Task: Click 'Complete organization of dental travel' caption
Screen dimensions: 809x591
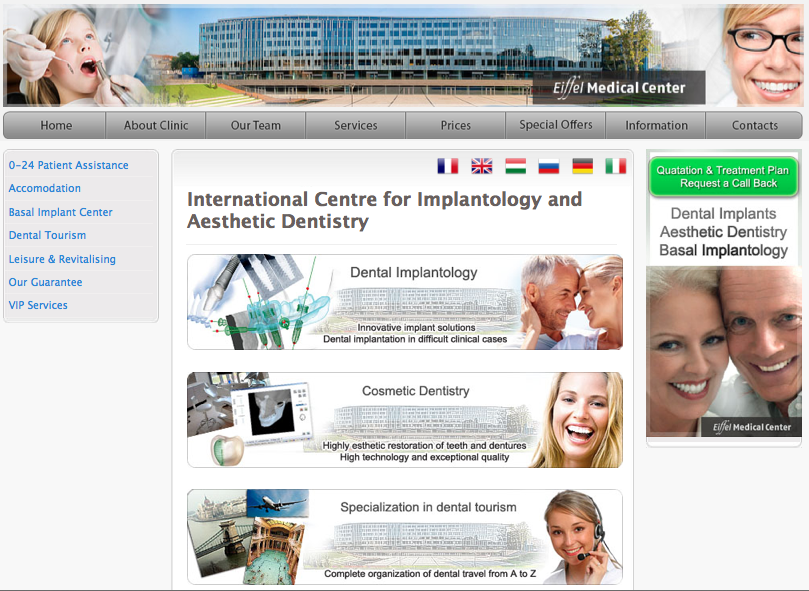Action: 430,574
